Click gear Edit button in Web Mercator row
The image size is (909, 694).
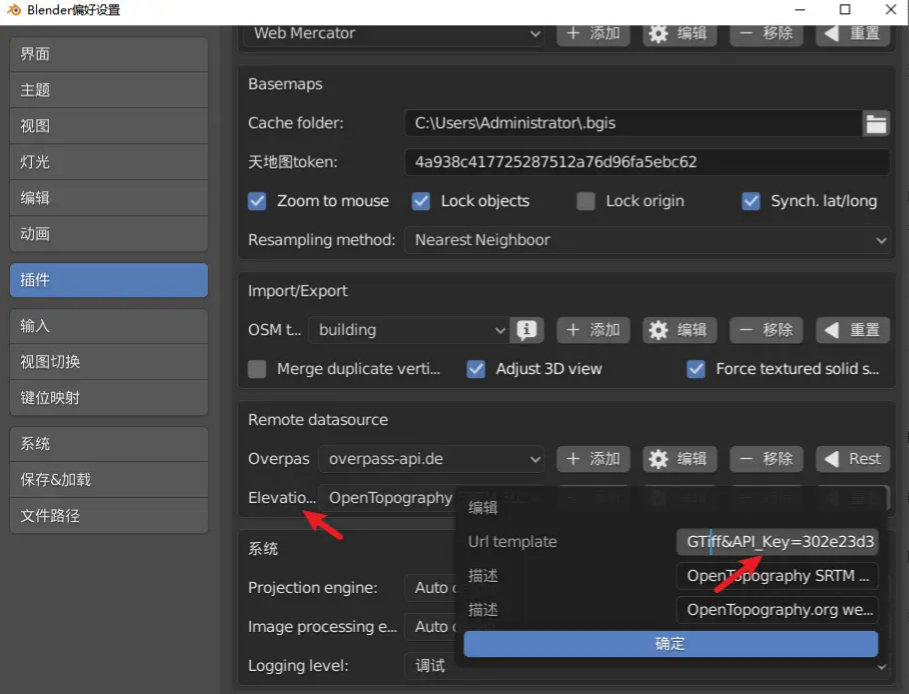coord(679,34)
